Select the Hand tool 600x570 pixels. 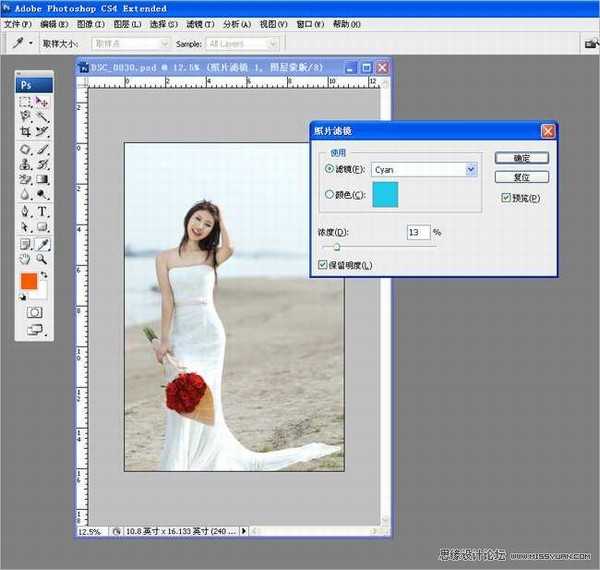click(x=26, y=259)
